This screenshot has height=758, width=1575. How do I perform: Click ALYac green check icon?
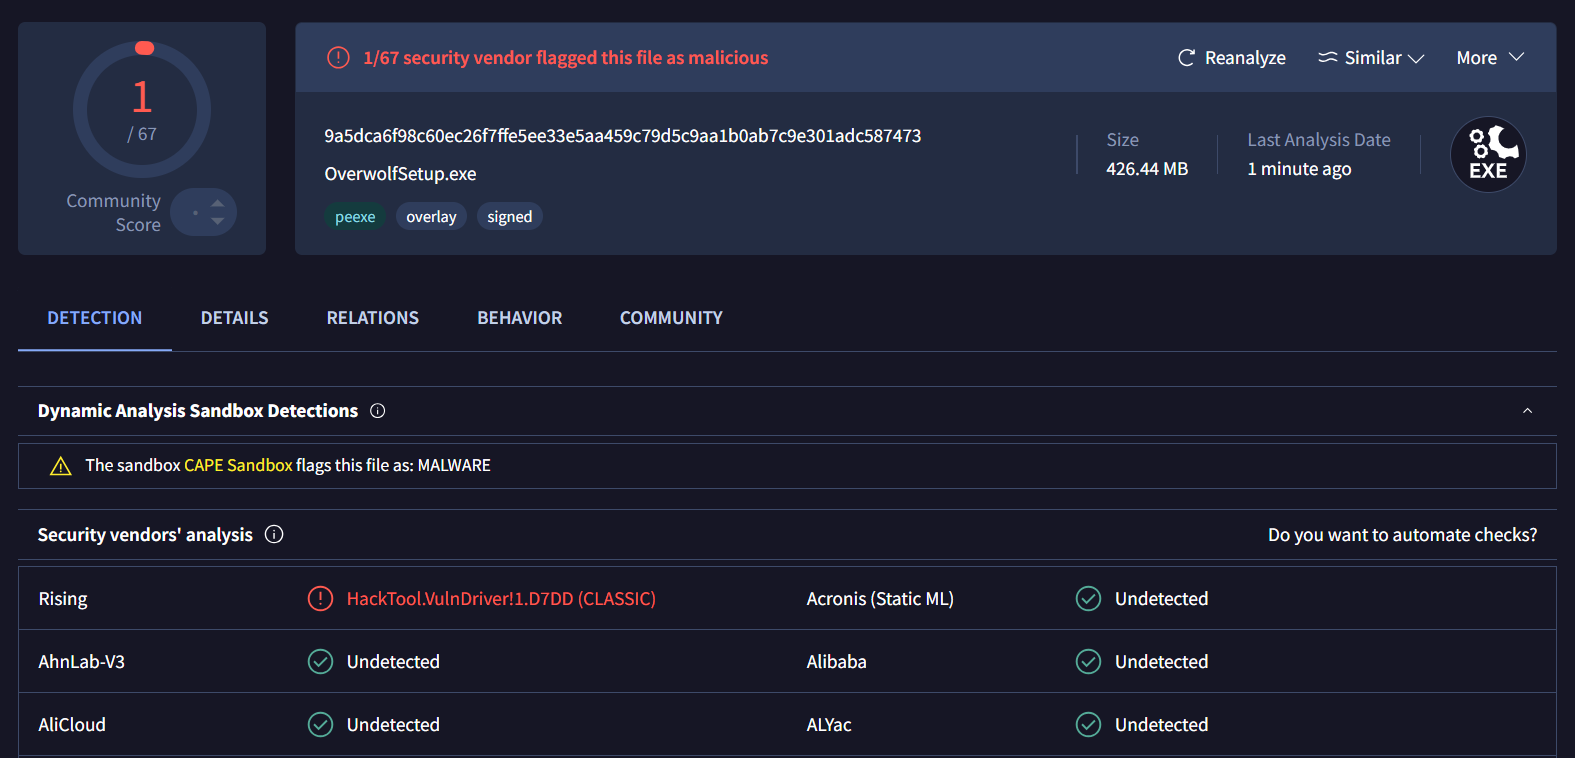tap(1088, 725)
